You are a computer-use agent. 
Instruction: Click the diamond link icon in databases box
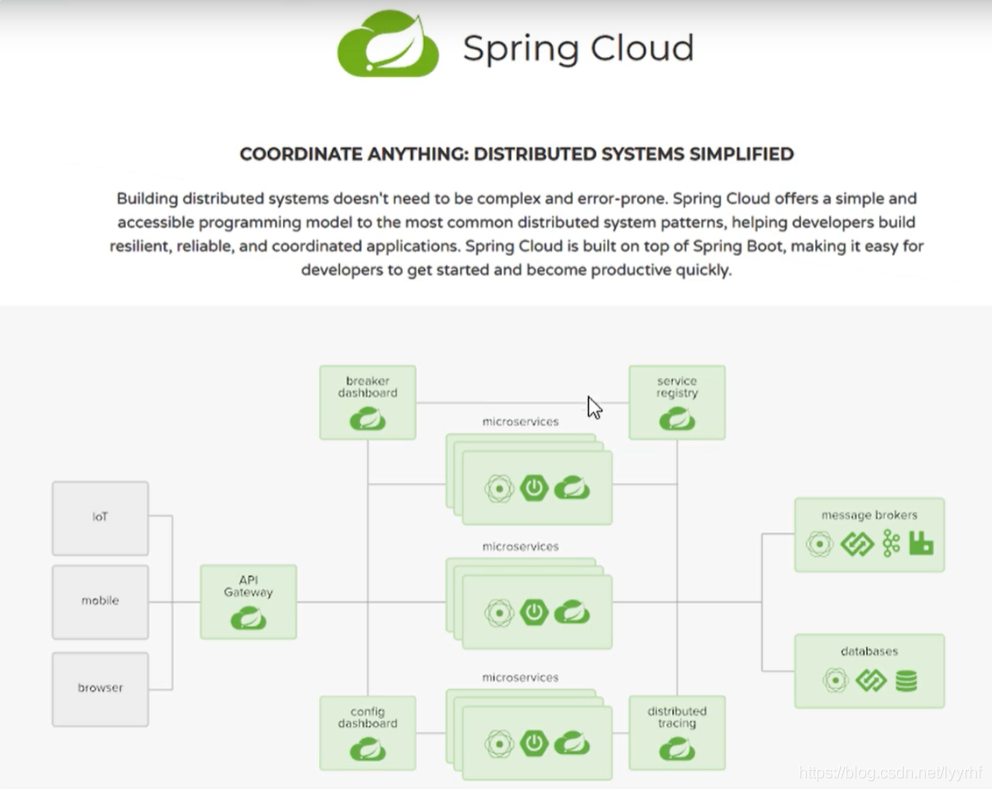tap(871, 680)
